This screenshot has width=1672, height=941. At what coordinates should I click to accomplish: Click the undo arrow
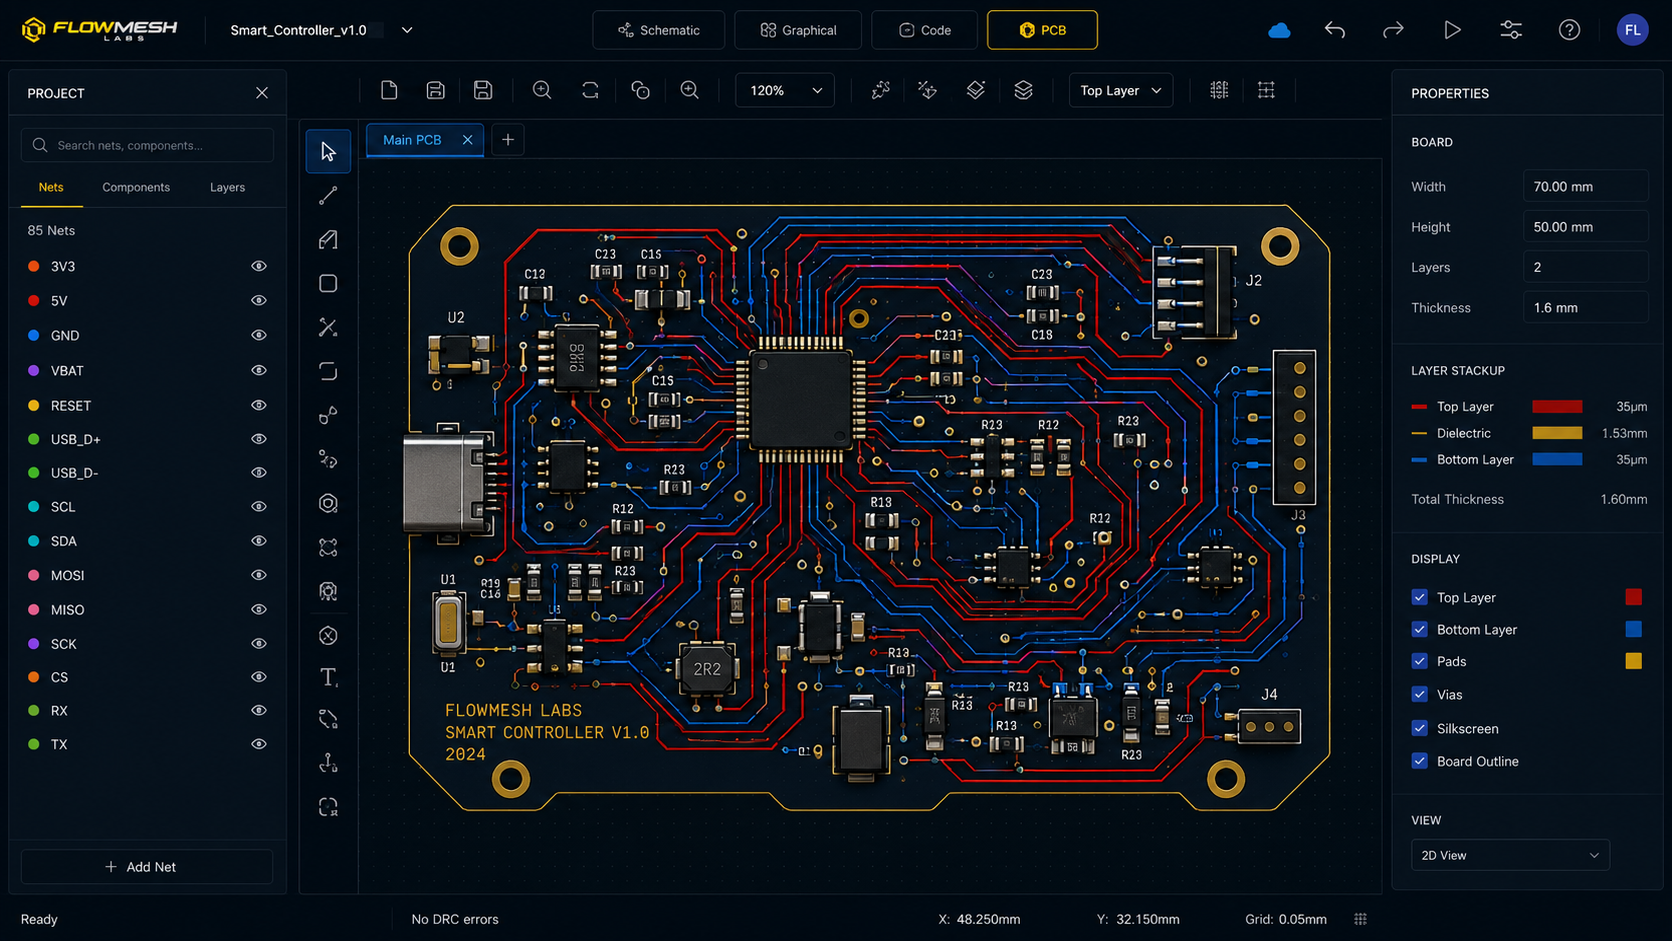coord(1335,30)
